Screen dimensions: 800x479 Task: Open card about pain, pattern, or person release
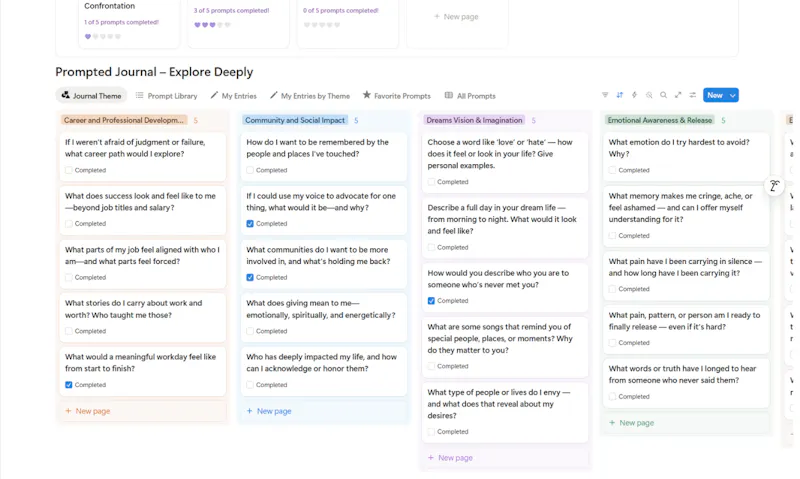point(686,328)
